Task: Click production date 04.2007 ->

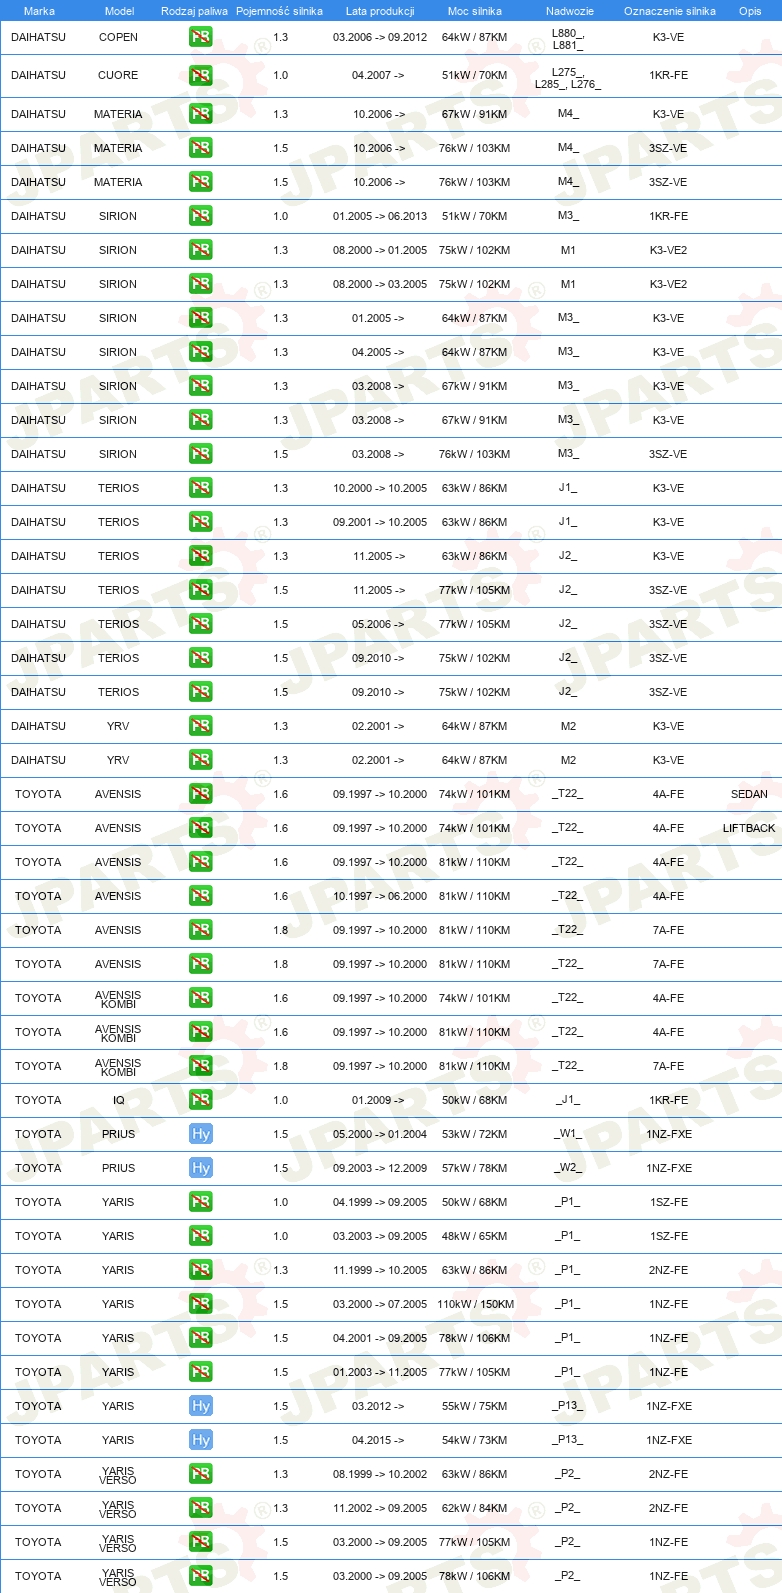Action: click(x=378, y=75)
